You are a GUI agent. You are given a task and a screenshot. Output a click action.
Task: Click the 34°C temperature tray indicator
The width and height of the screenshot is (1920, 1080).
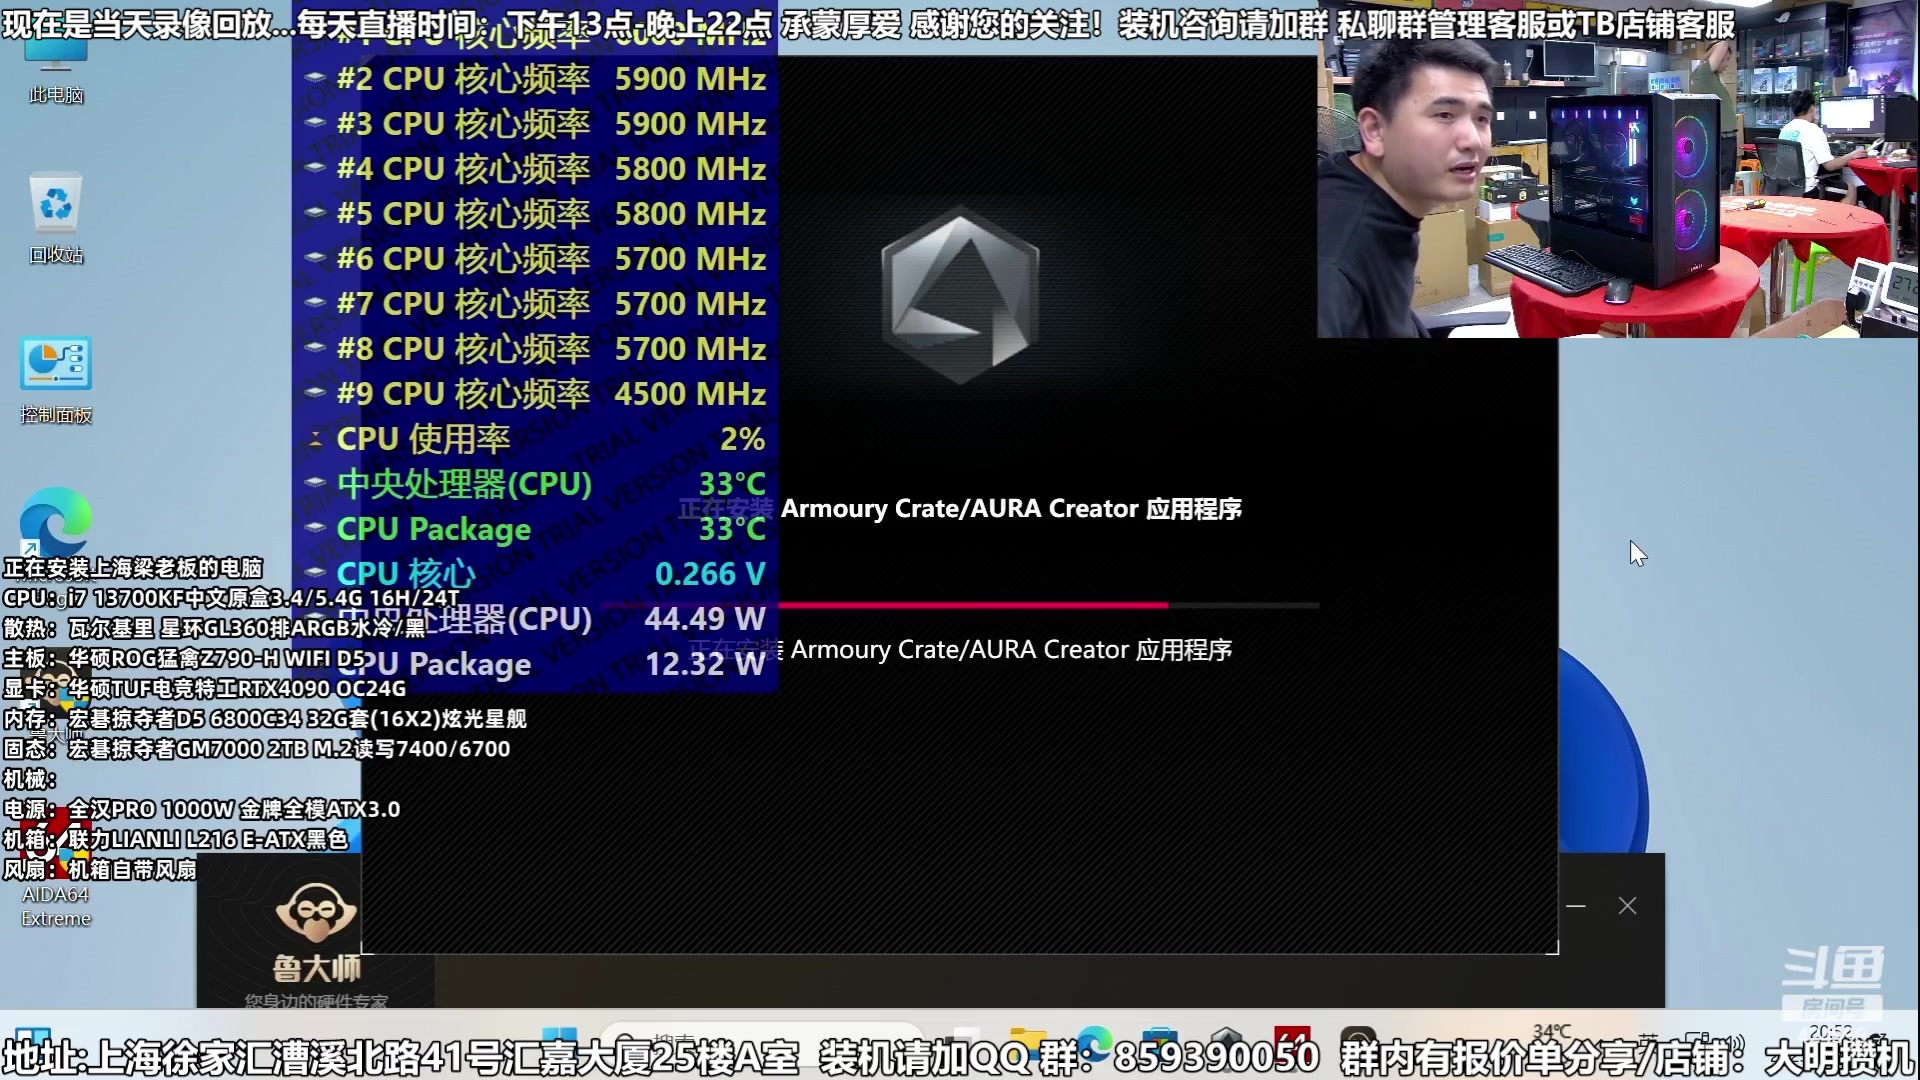point(1551,1032)
